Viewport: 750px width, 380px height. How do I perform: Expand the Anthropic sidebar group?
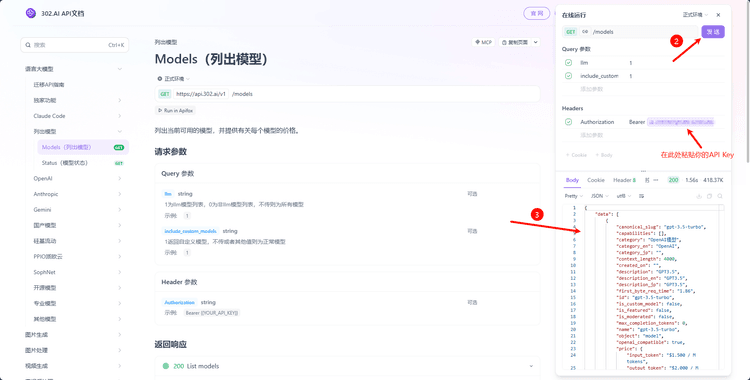119,194
